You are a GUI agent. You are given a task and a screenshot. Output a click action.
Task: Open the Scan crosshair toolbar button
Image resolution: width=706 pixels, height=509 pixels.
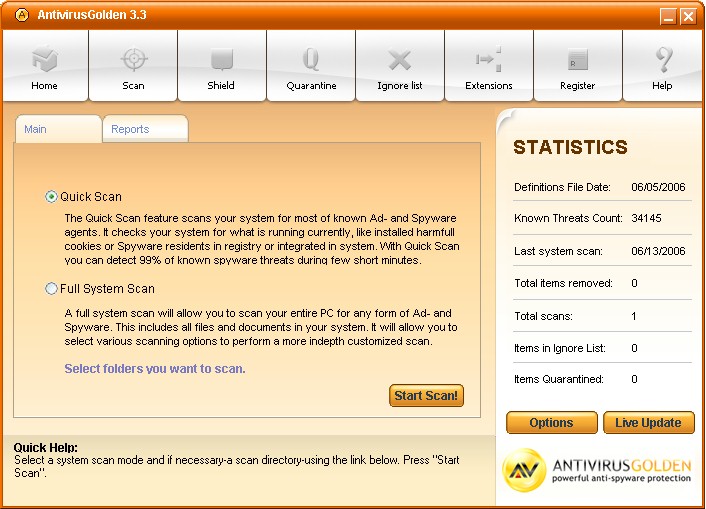(133, 66)
